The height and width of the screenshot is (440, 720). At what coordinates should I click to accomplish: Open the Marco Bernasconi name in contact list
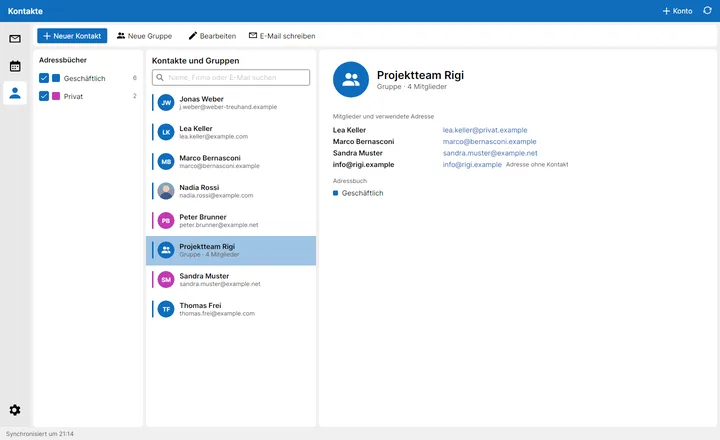point(210,158)
